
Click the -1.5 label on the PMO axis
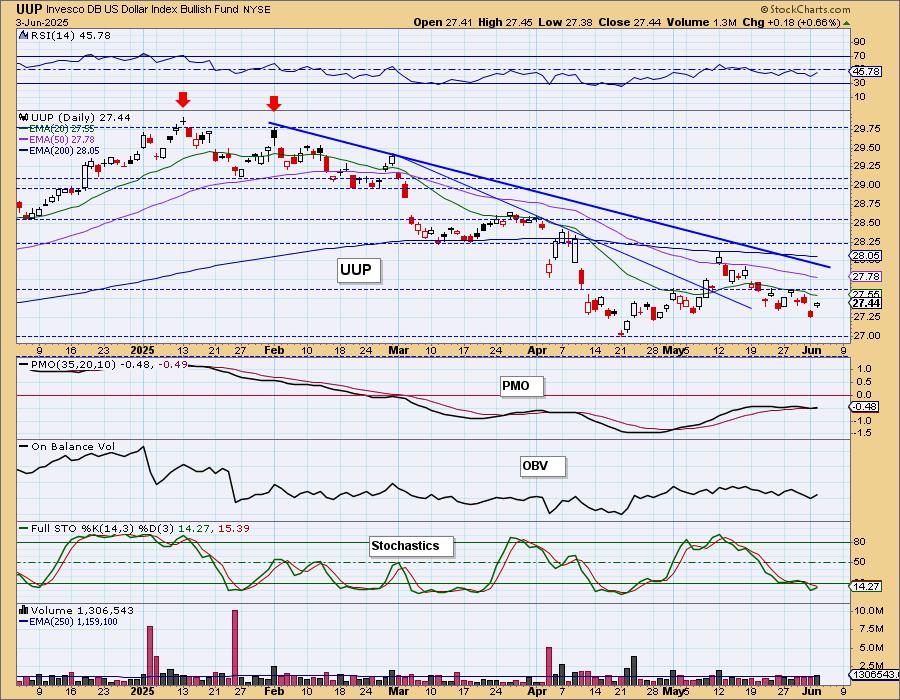click(863, 433)
